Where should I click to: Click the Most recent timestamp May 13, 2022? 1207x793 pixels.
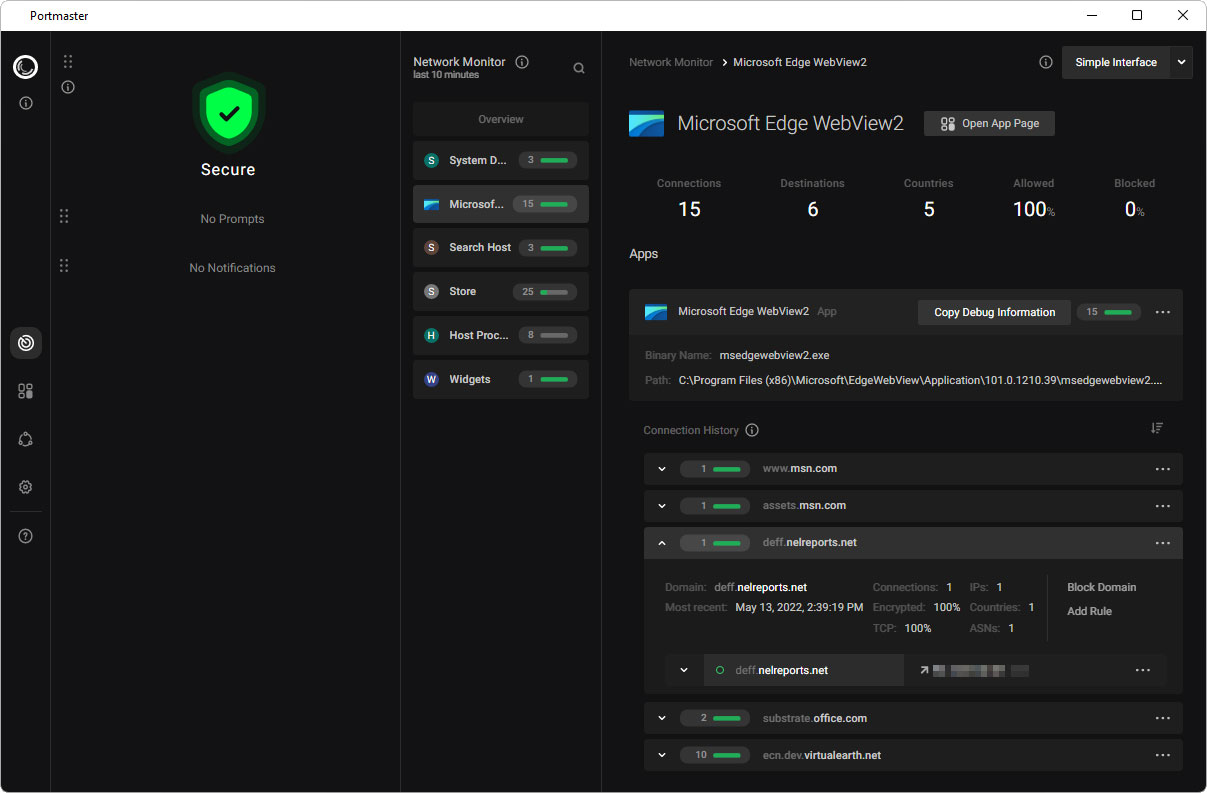[x=799, y=607]
